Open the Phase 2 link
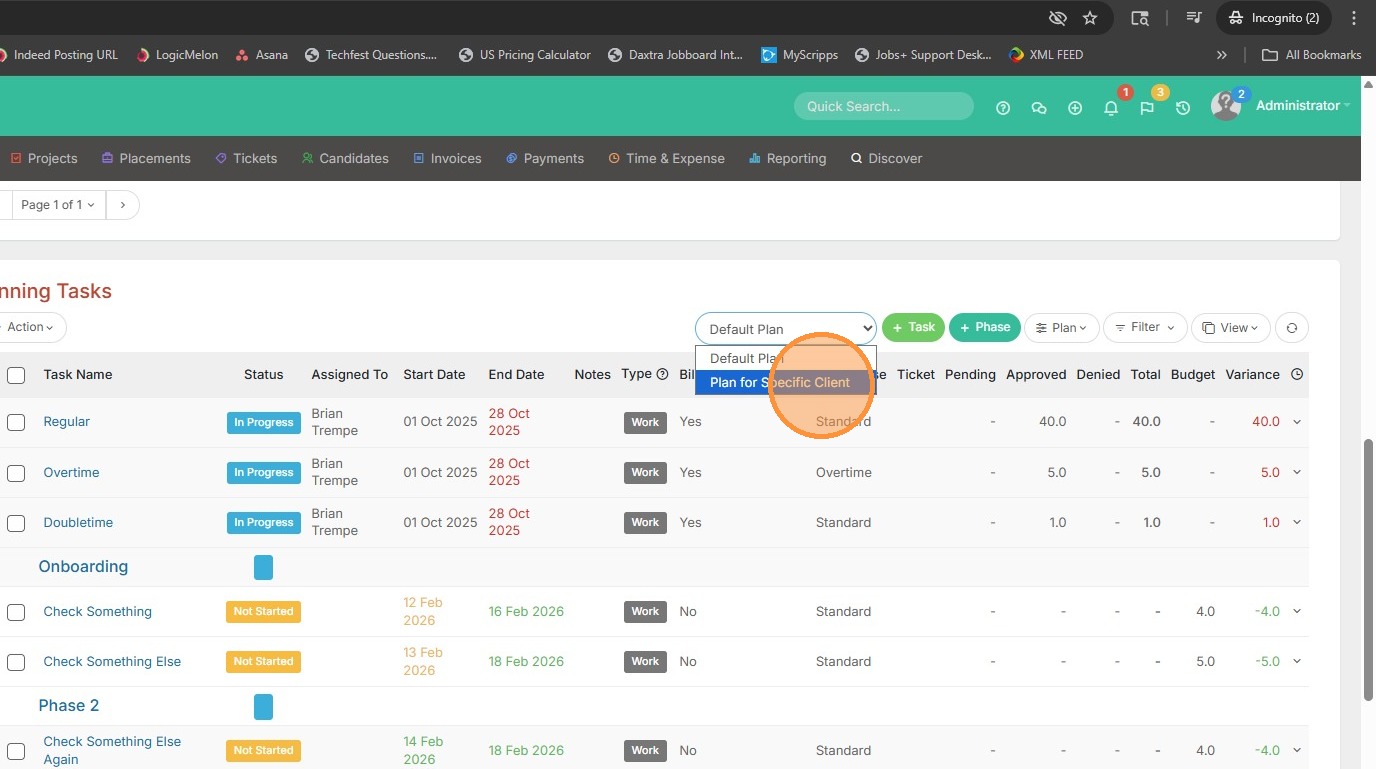 [x=69, y=706]
